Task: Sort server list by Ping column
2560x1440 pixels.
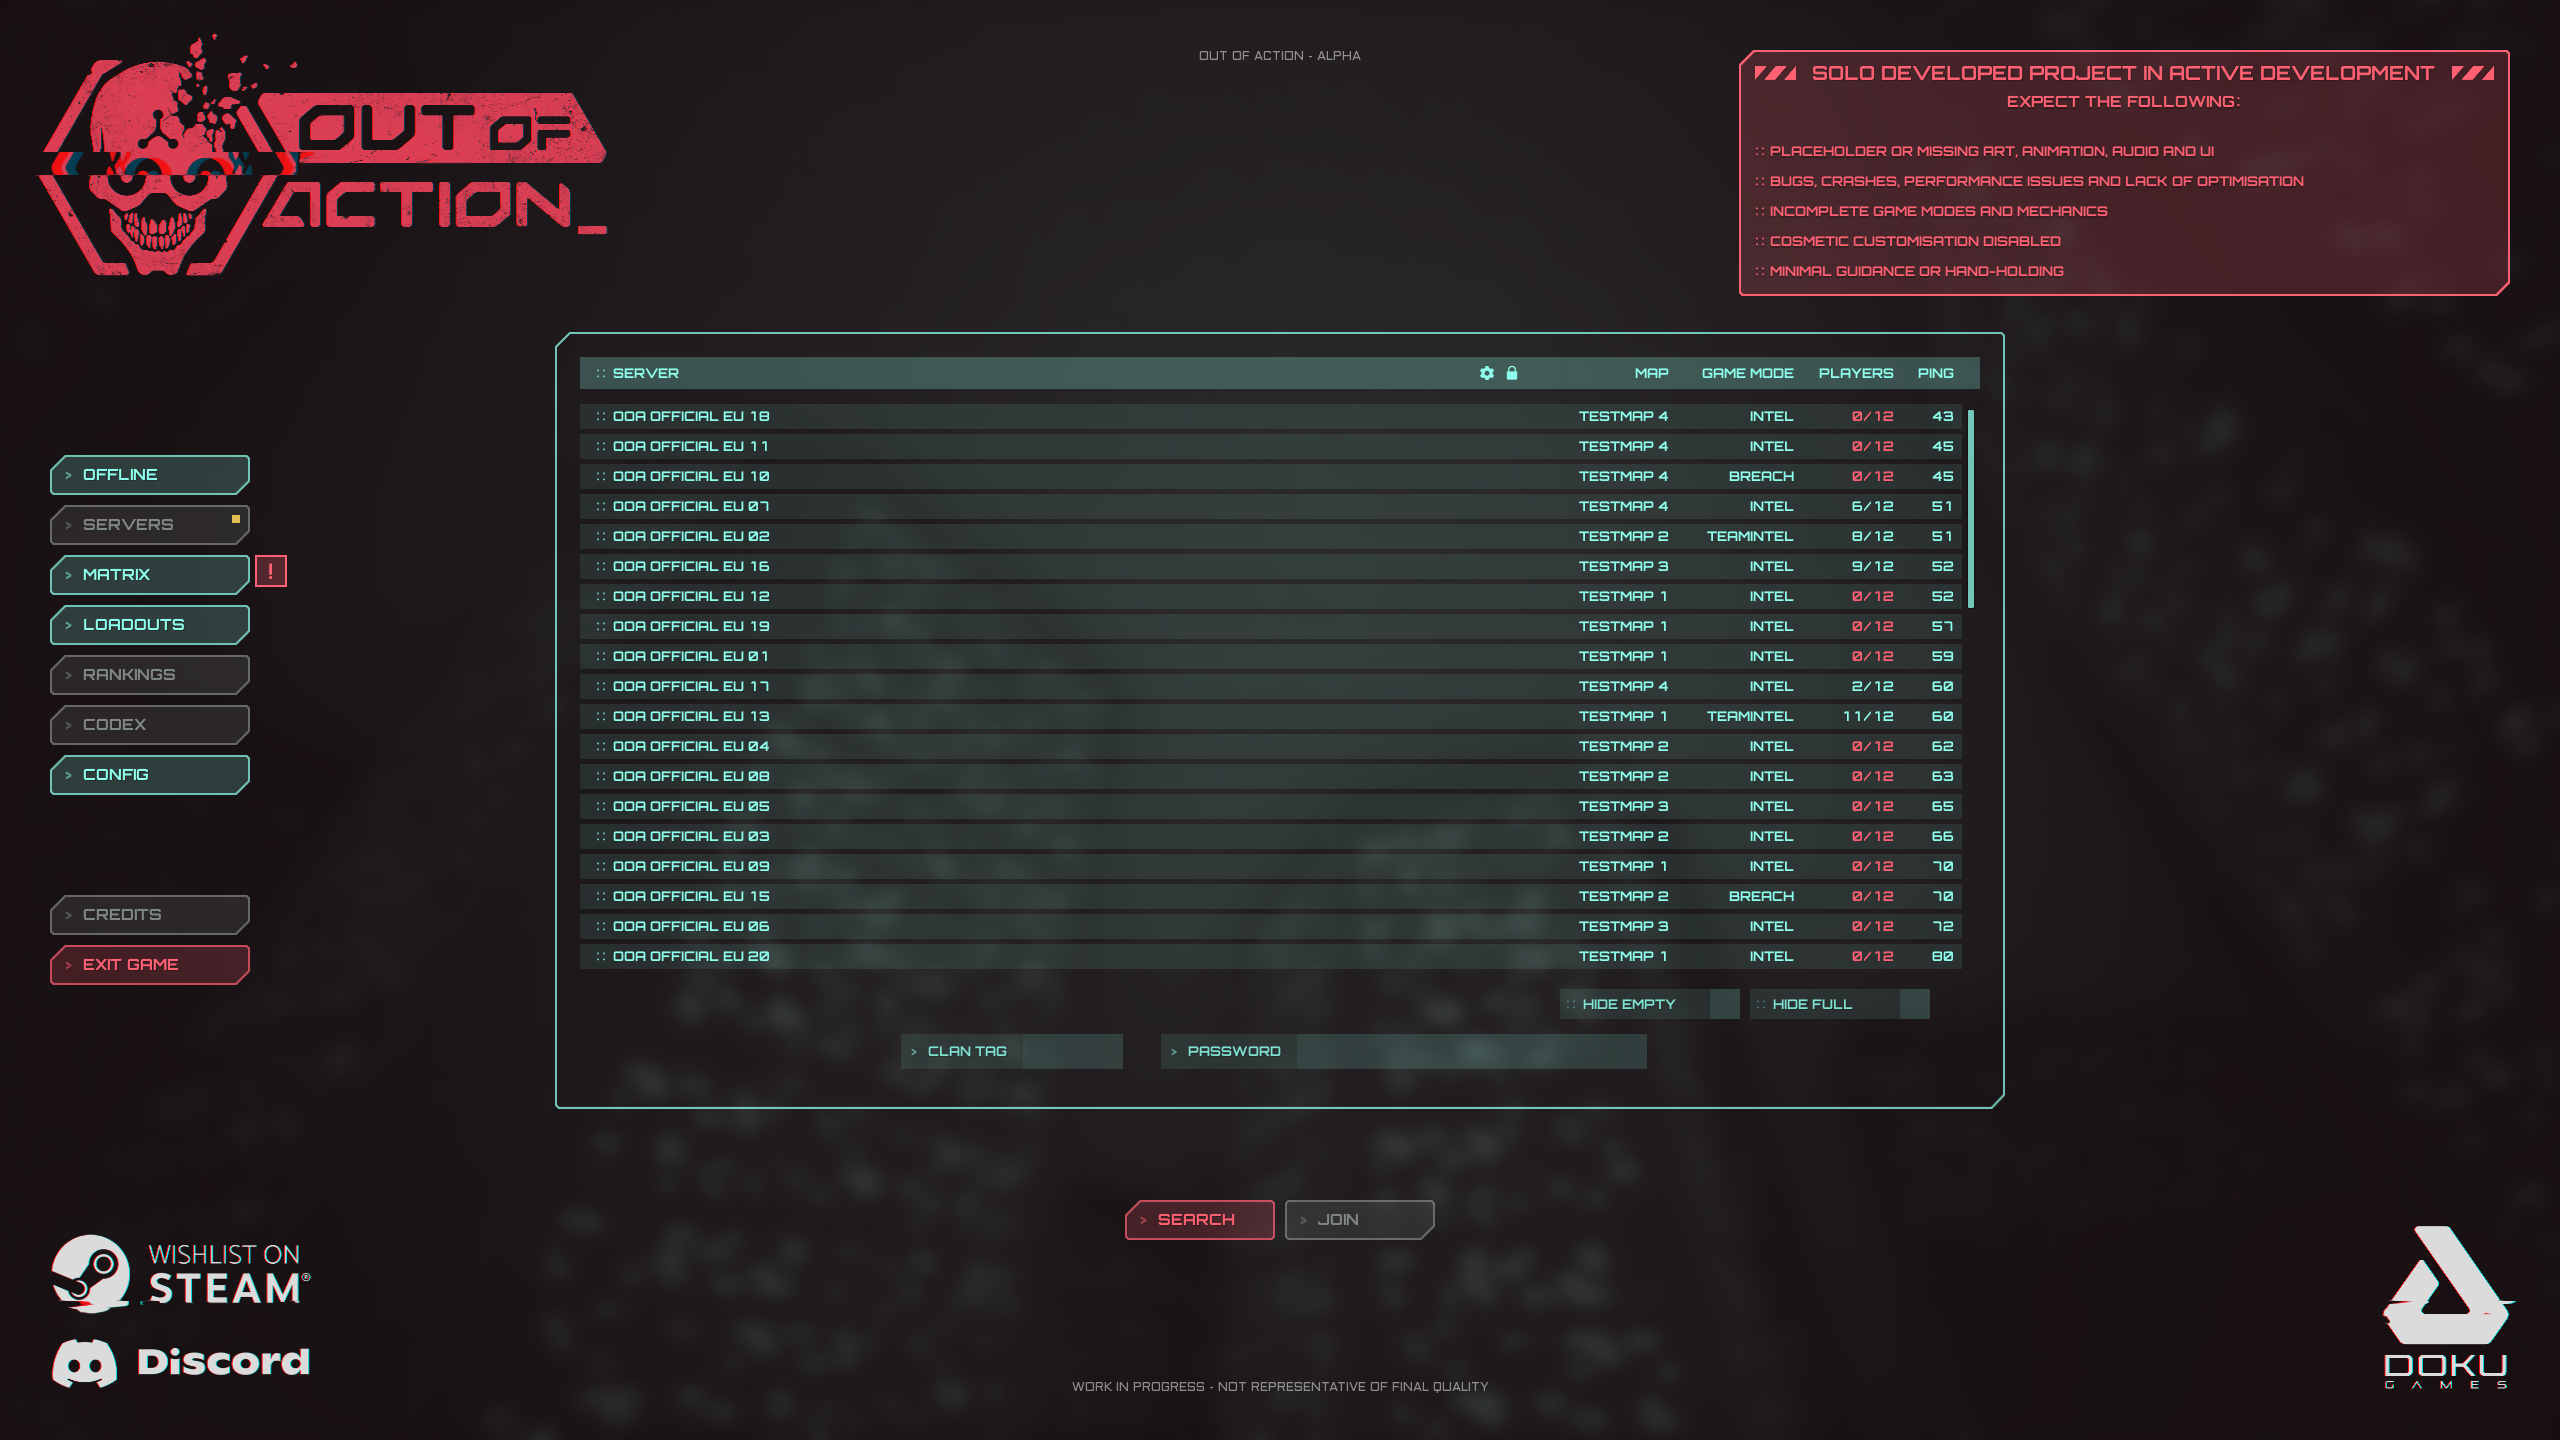Action: pyautogui.click(x=1935, y=373)
